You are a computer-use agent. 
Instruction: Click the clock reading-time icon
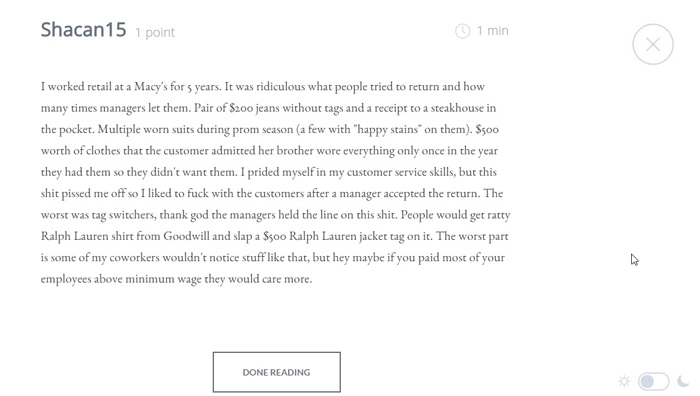click(462, 31)
